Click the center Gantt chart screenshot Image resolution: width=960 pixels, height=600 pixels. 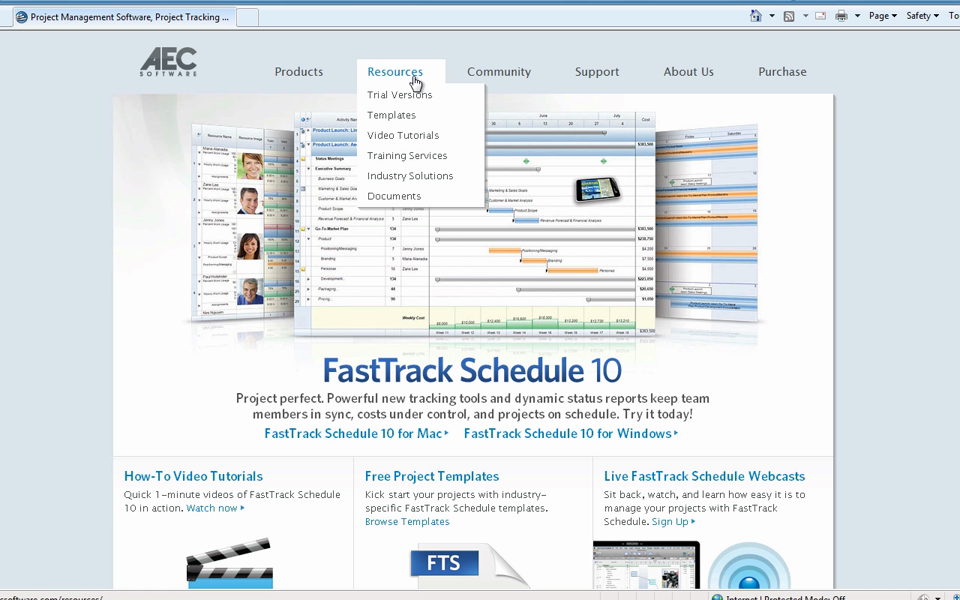coord(474,224)
